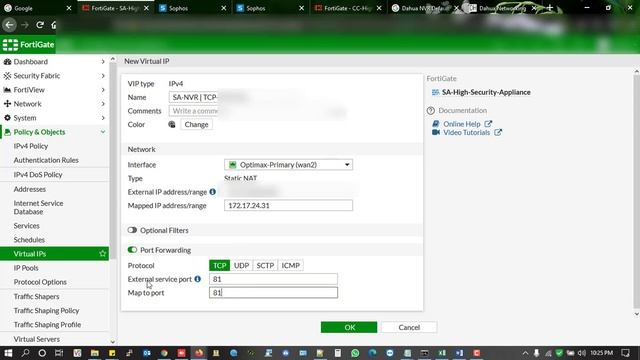Click OK to save the Virtual IP
This screenshot has height=360, width=640.
(x=349, y=327)
